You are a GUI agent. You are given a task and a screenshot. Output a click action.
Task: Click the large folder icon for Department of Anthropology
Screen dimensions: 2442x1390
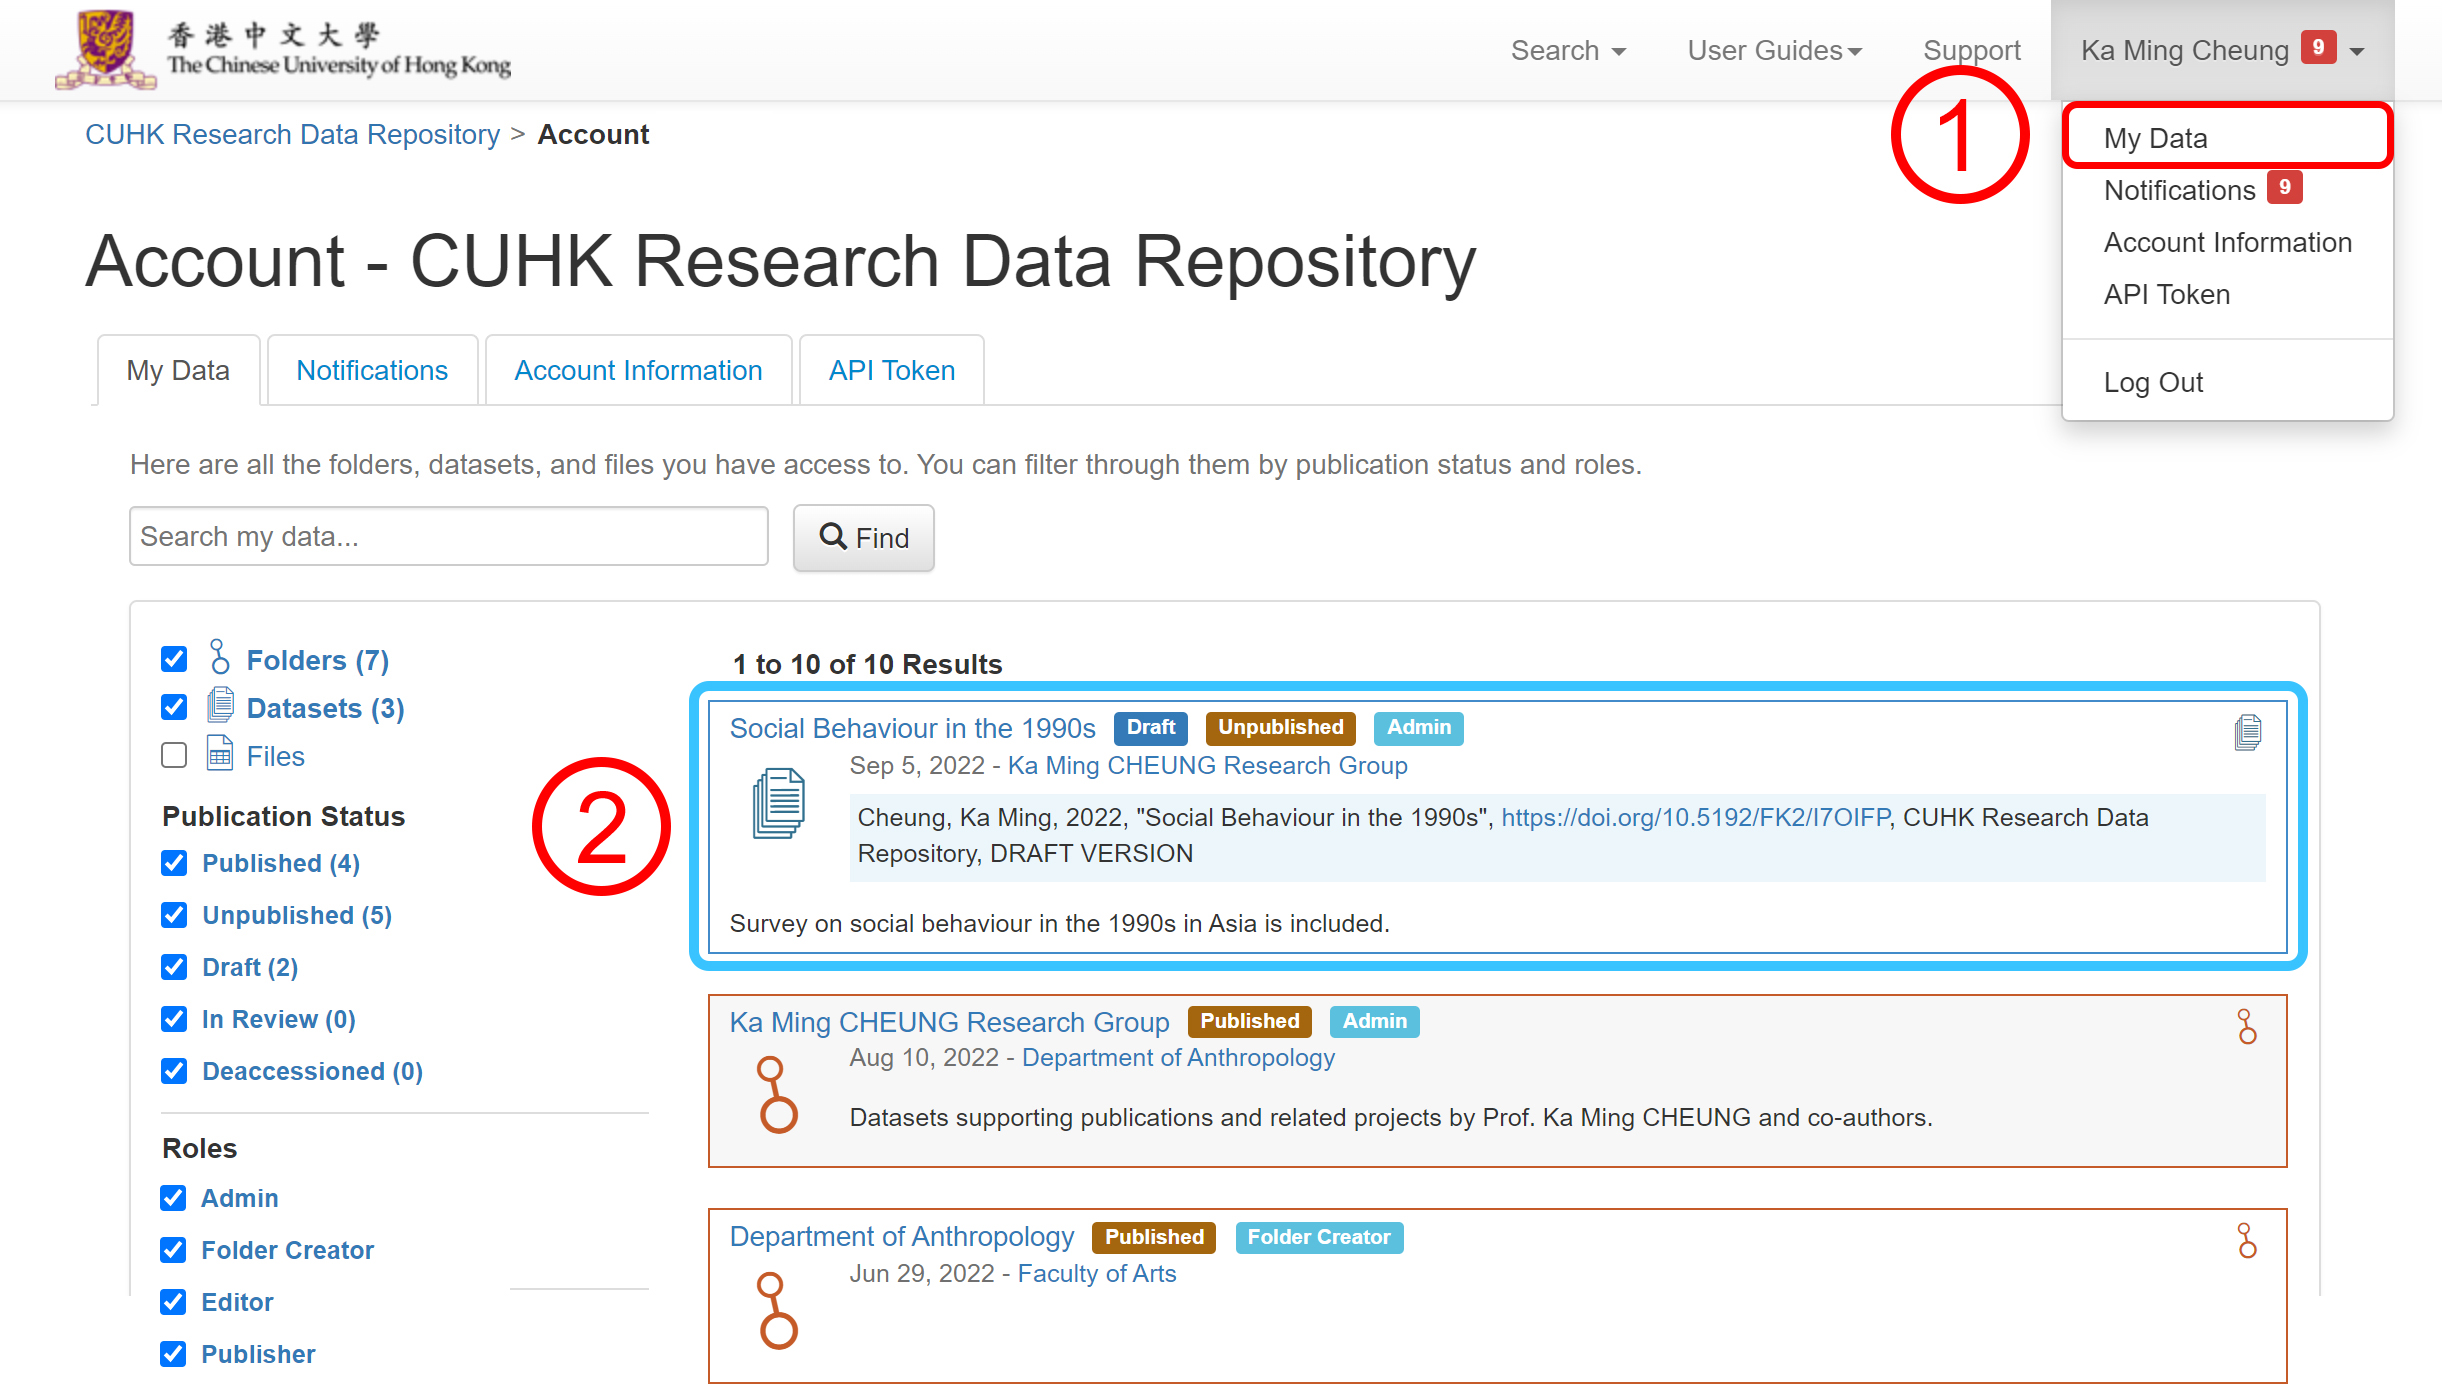778,1311
